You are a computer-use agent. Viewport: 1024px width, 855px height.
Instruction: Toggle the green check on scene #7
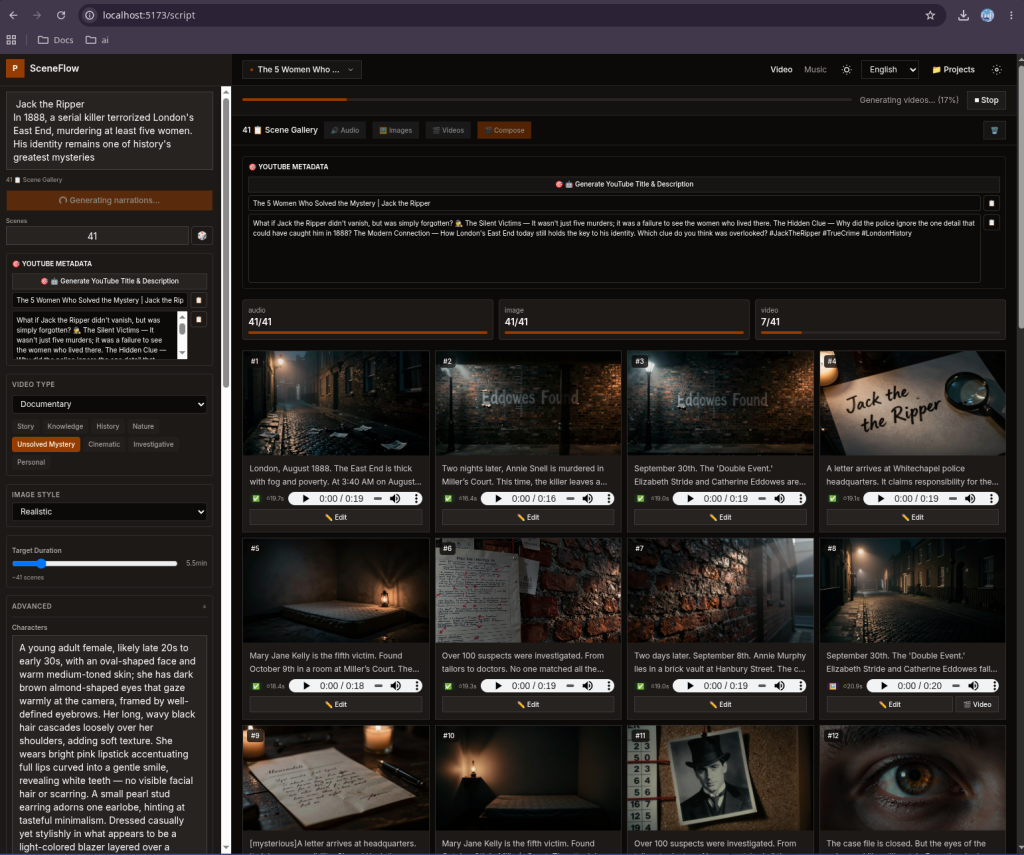coord(640,686)
